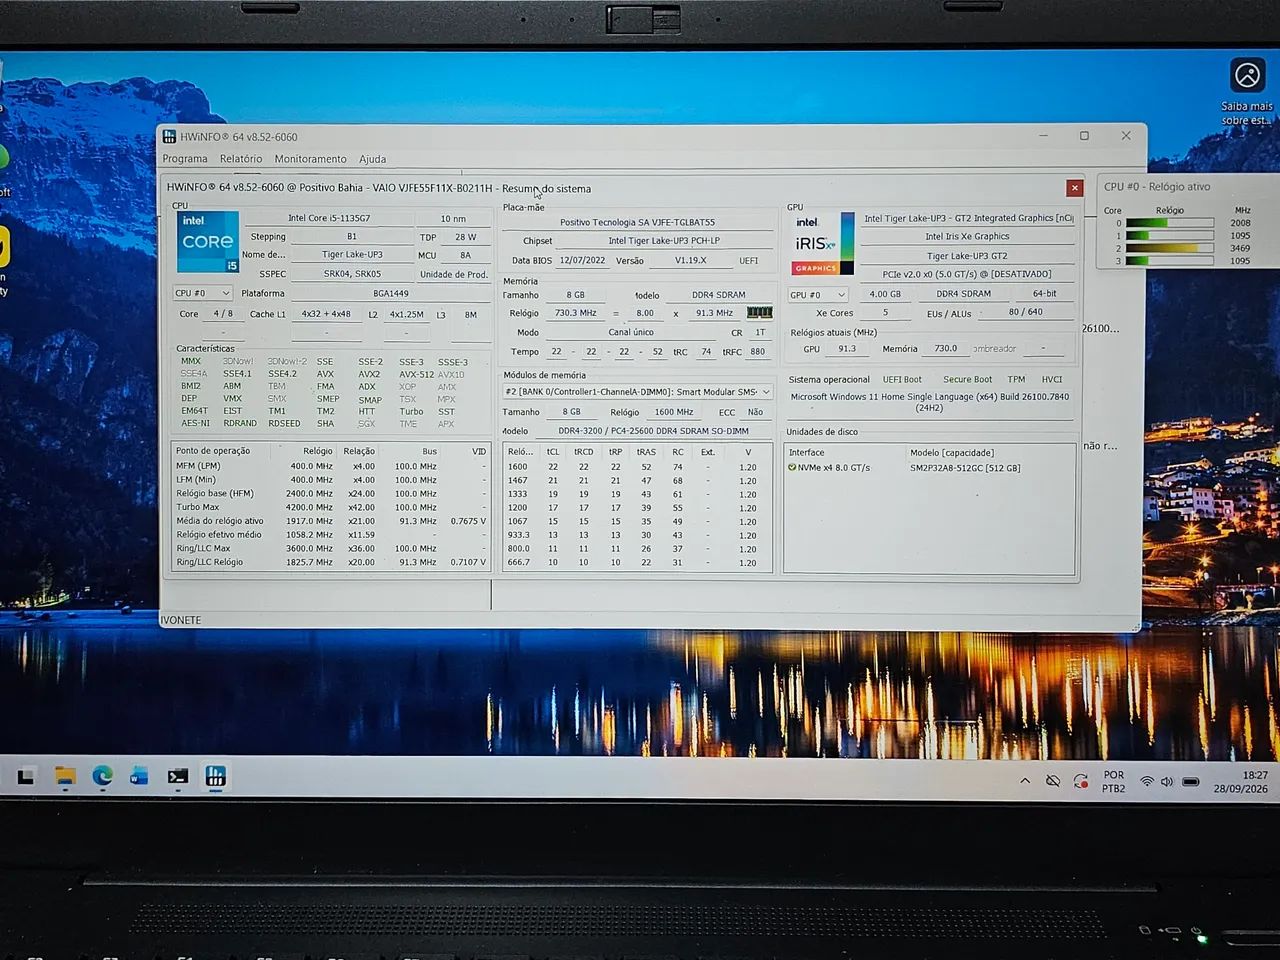Click the 'Intel Core i5-1135G7' CPU name field
The height and width of the screenshot is (960, 1280).
tap(329, 218)
